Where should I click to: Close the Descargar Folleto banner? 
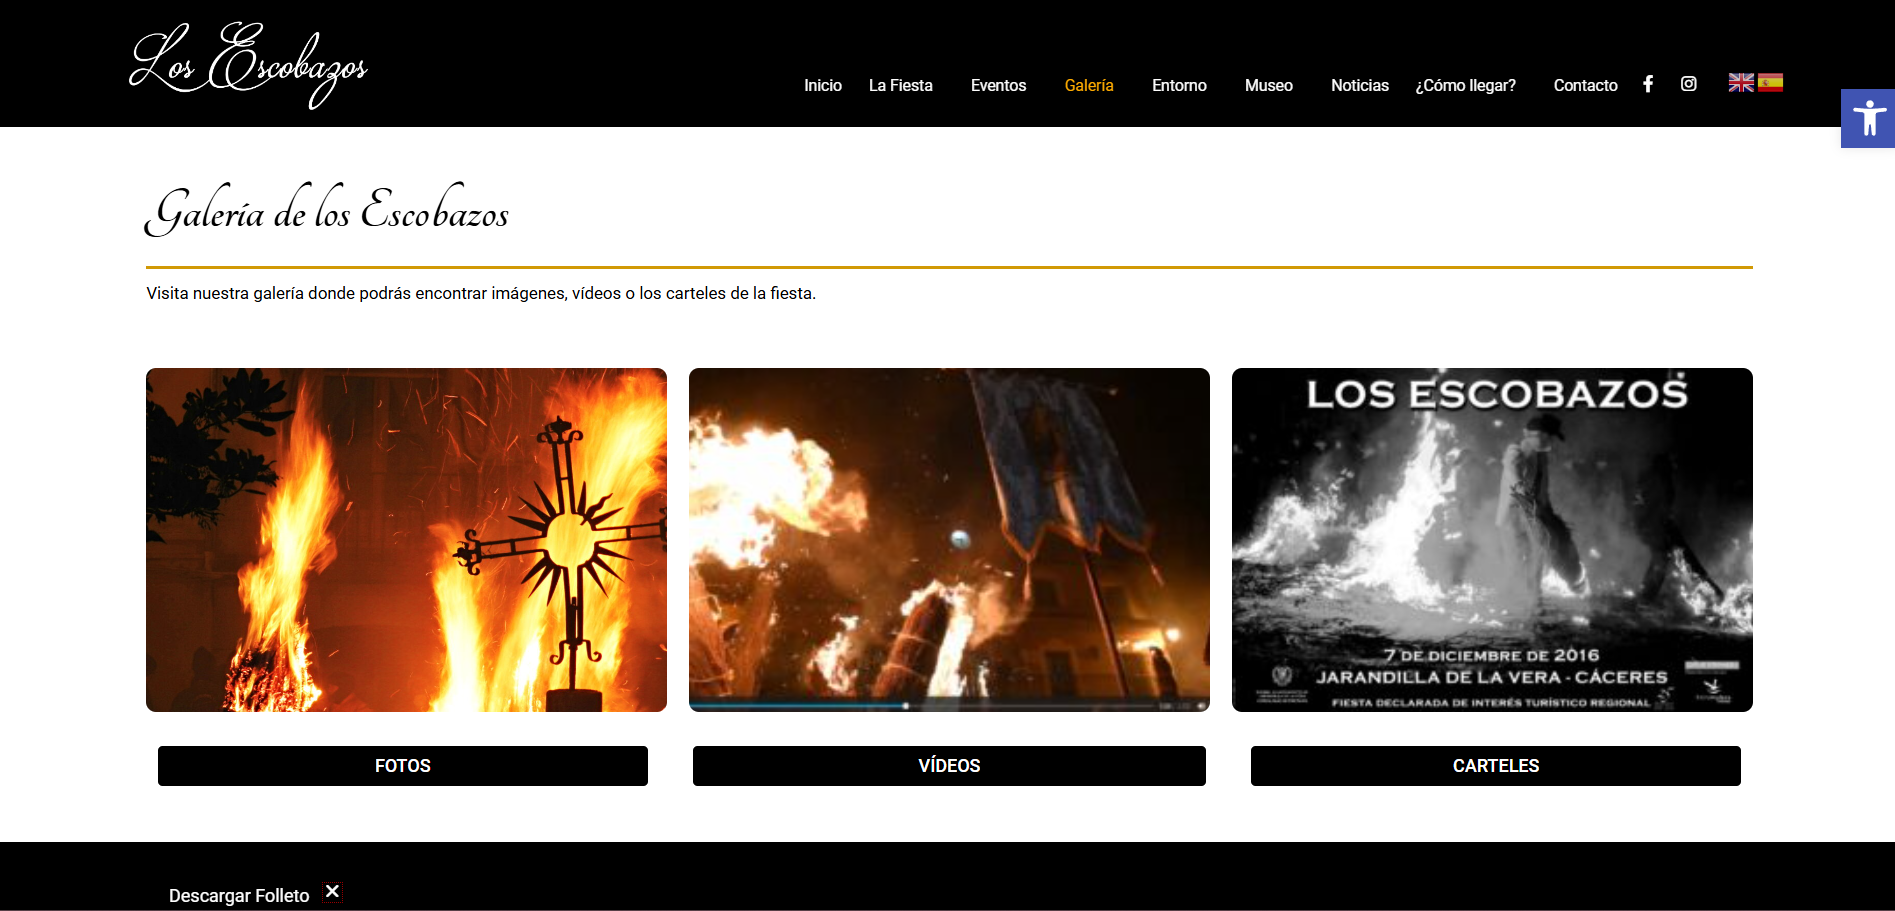(333, 892)
